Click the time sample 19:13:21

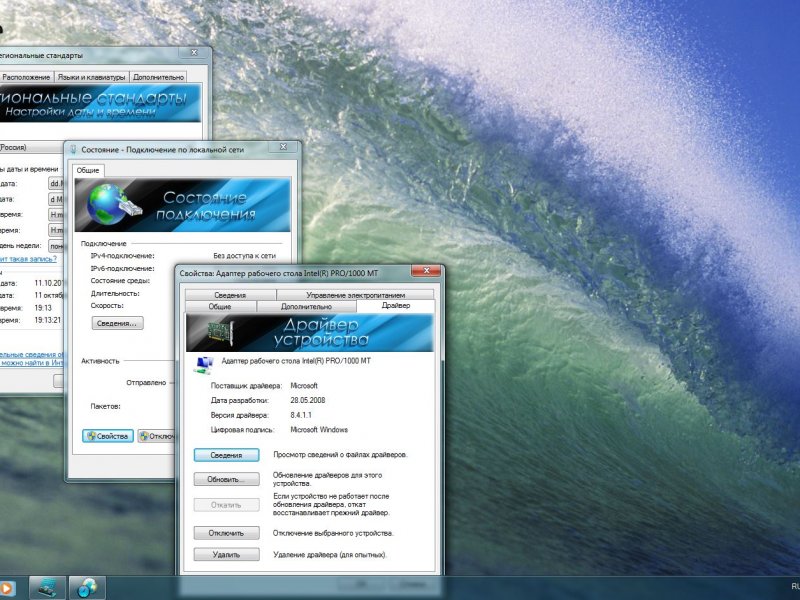[48, 320]
